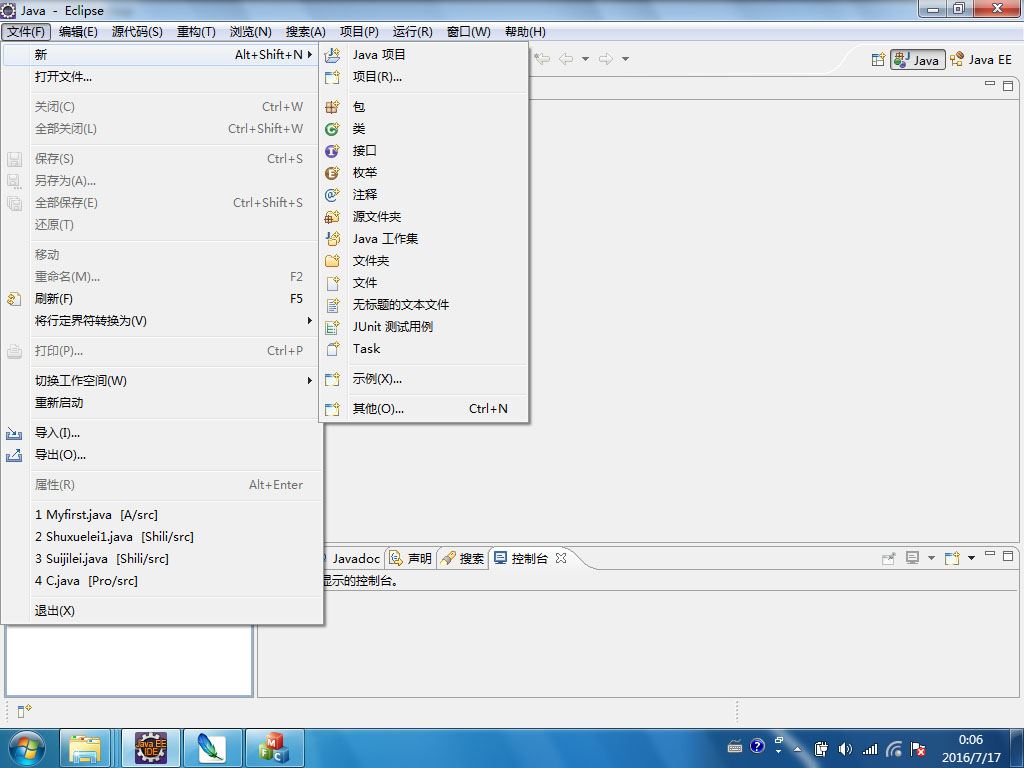Show hidden system tray icons
The width and height of the screenshot is (1024, 768).
coord(797,749)
